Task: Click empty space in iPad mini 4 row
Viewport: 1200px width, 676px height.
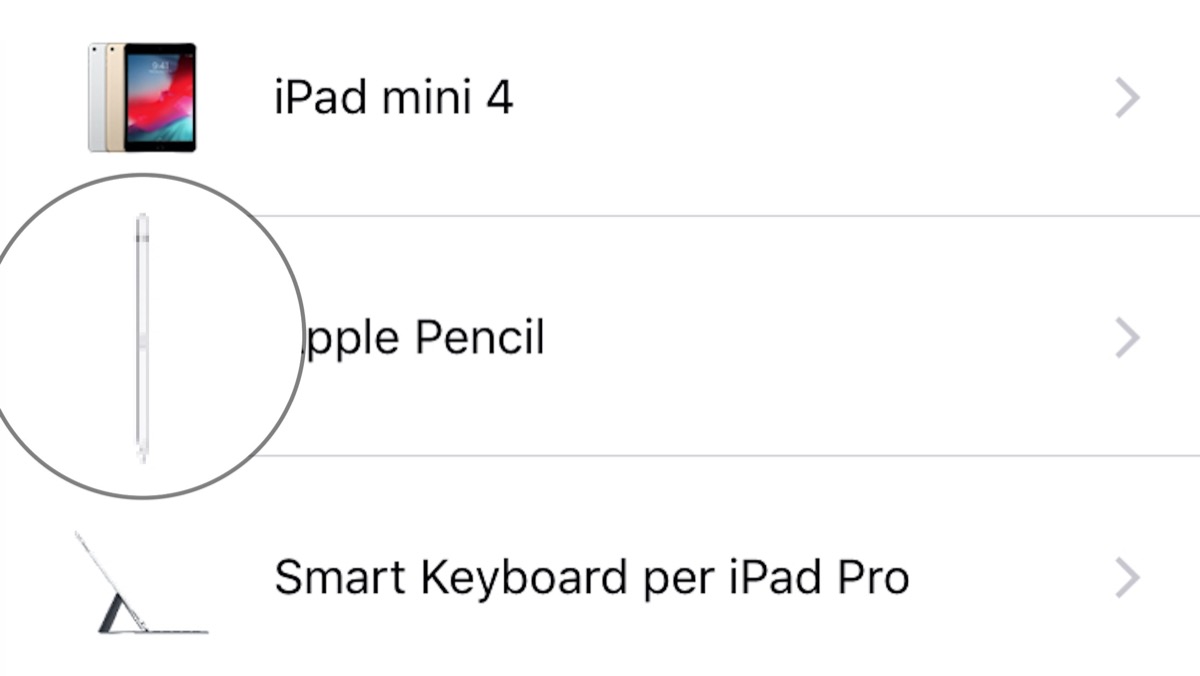Action: pyautogui.click(x=800, y=98)
